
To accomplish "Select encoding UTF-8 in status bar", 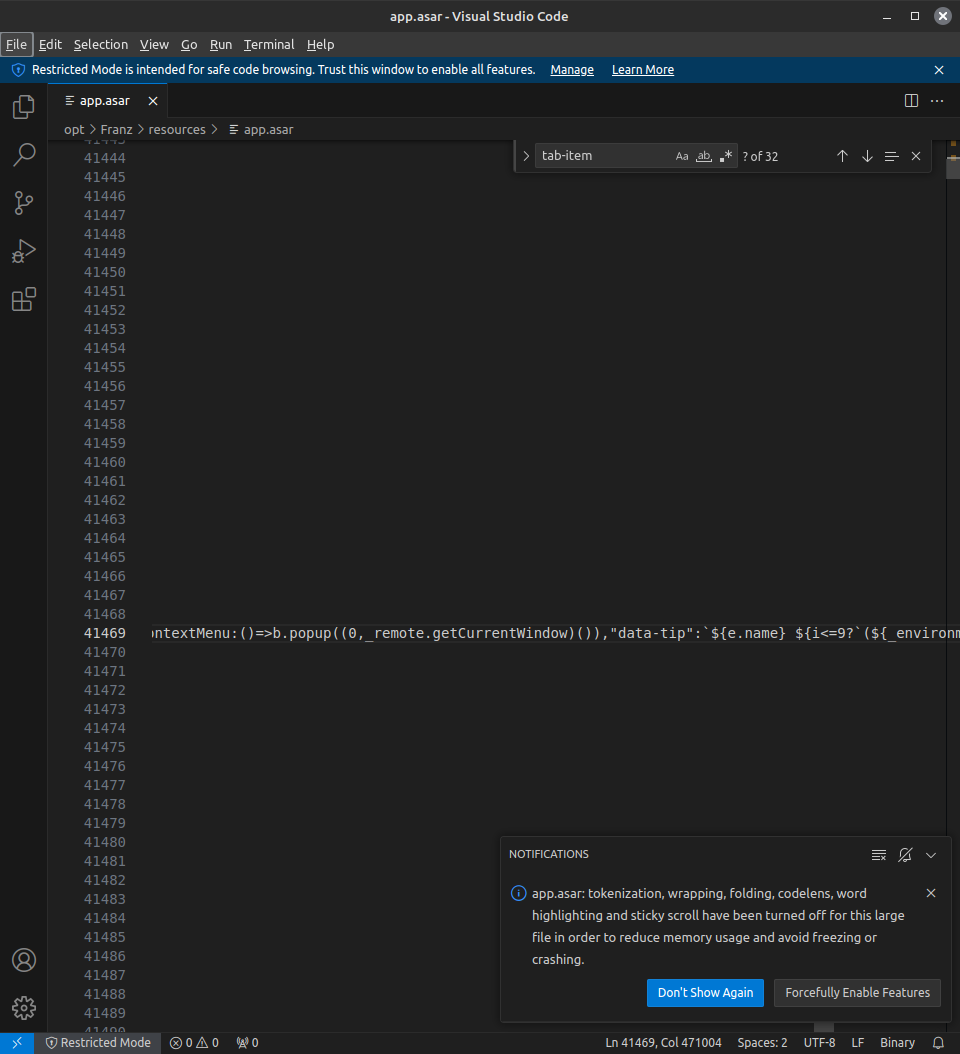I will click(x=819, y=1043).
